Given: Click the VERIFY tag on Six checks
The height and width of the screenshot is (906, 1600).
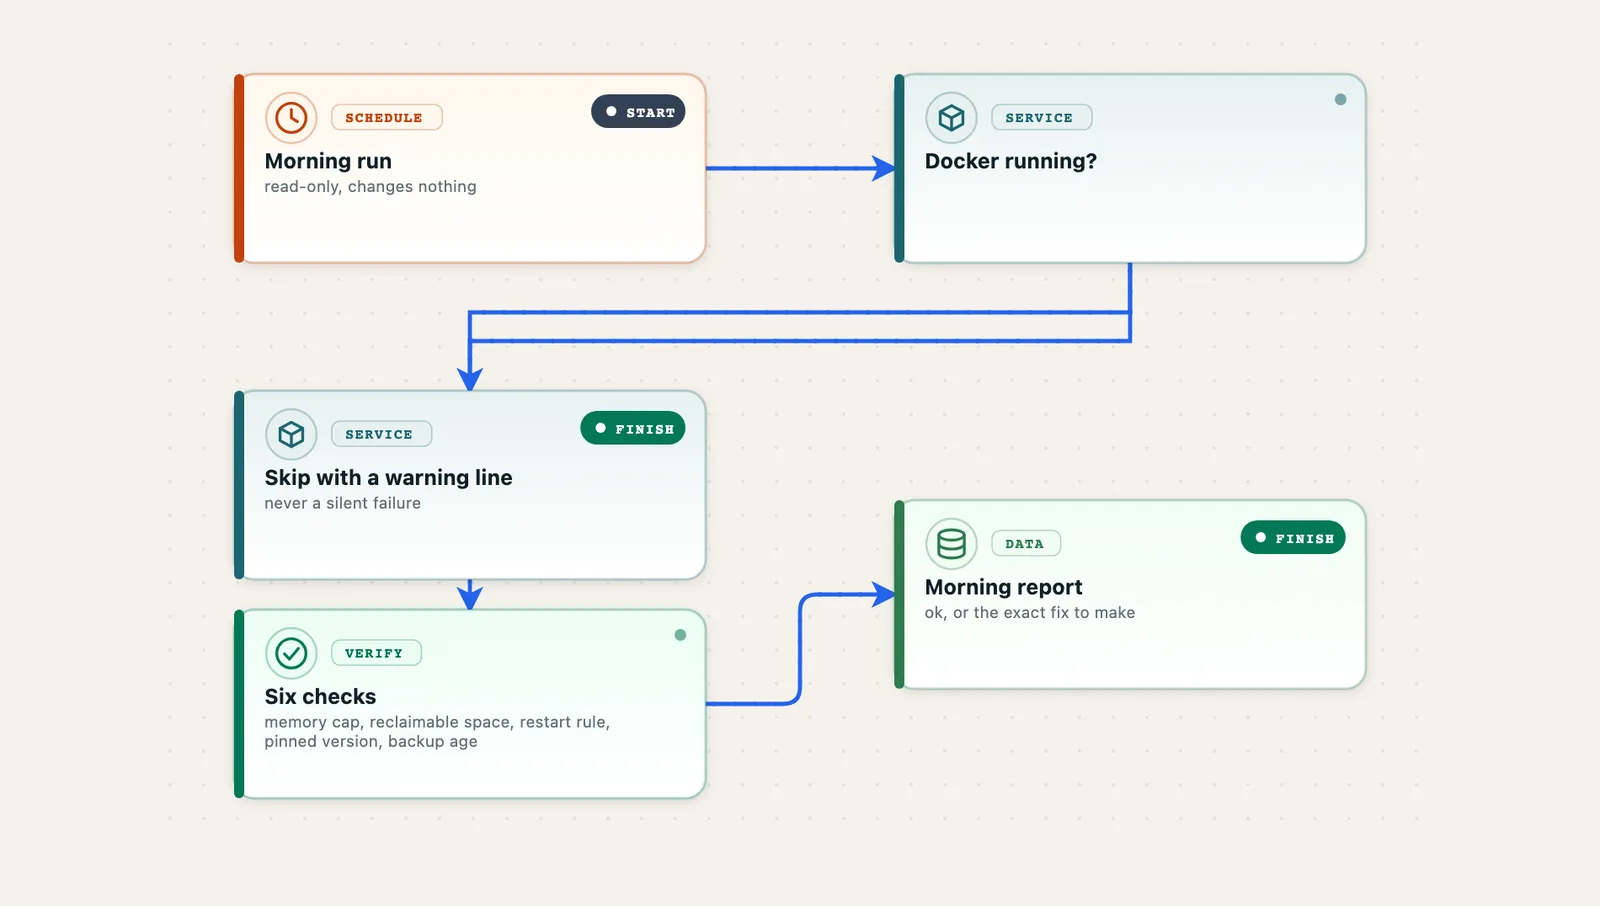Looking at the screenshot, I should [x=376, y=653].
